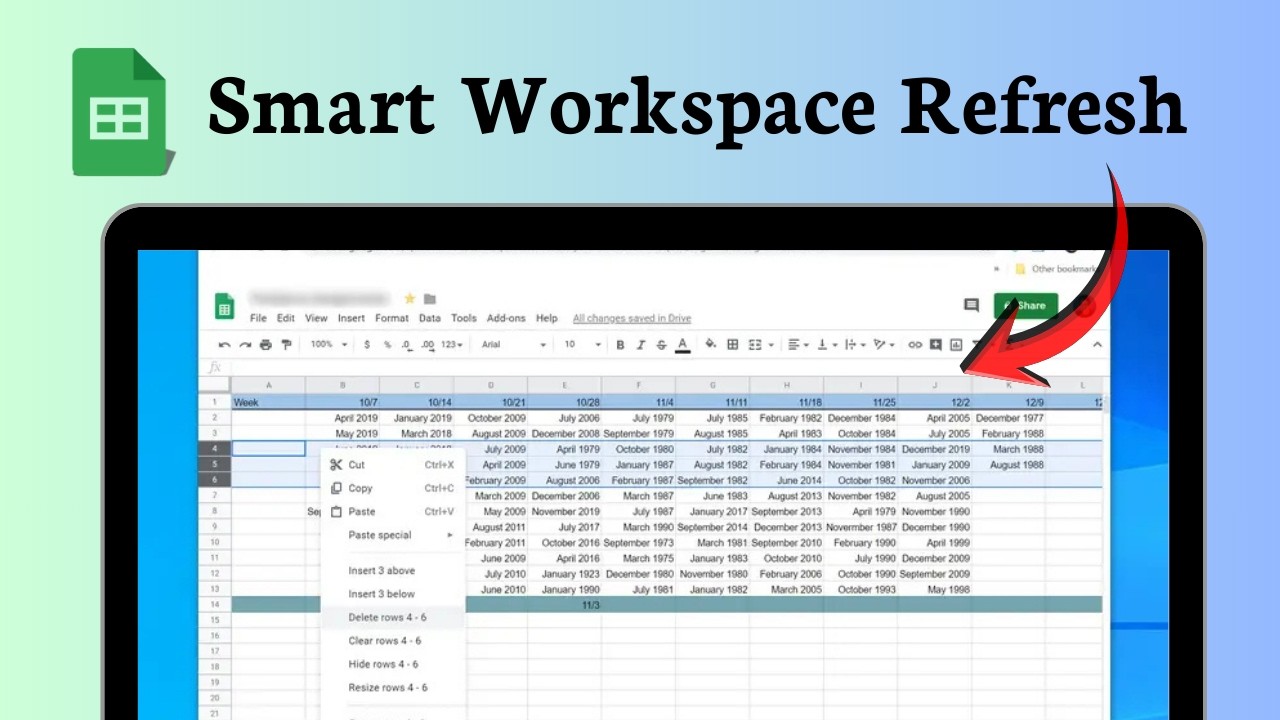This screenshot has height=720, width=1280.
Task: Click the Undo icon in toolbar
Action: [224, 345]
